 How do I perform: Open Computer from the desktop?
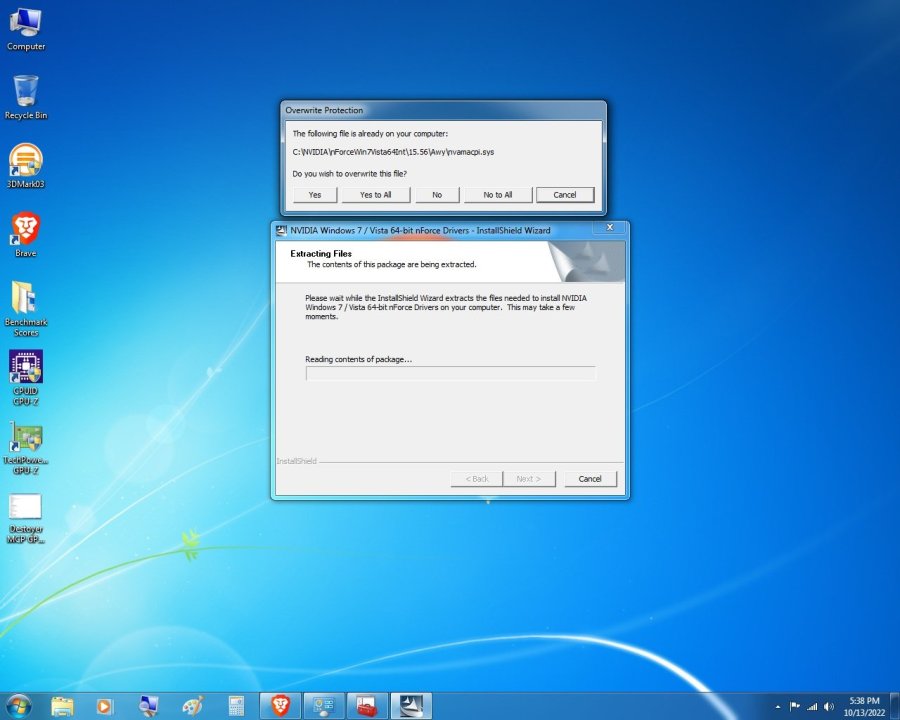tap(25, 22)
